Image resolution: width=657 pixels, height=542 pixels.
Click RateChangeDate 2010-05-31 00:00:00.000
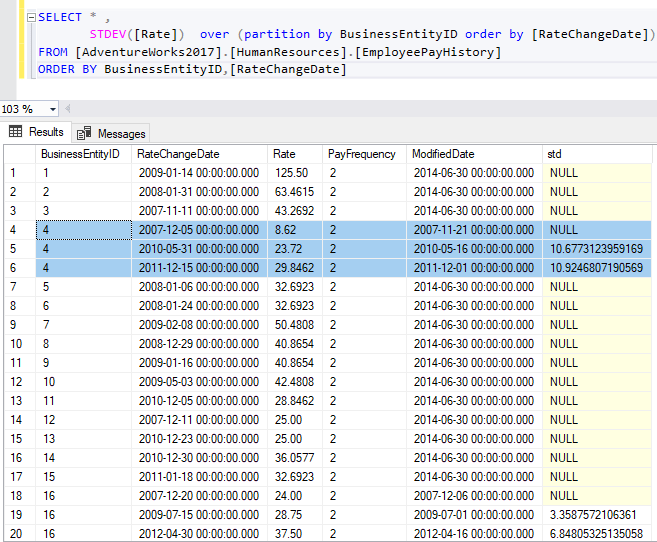(199, 249)
